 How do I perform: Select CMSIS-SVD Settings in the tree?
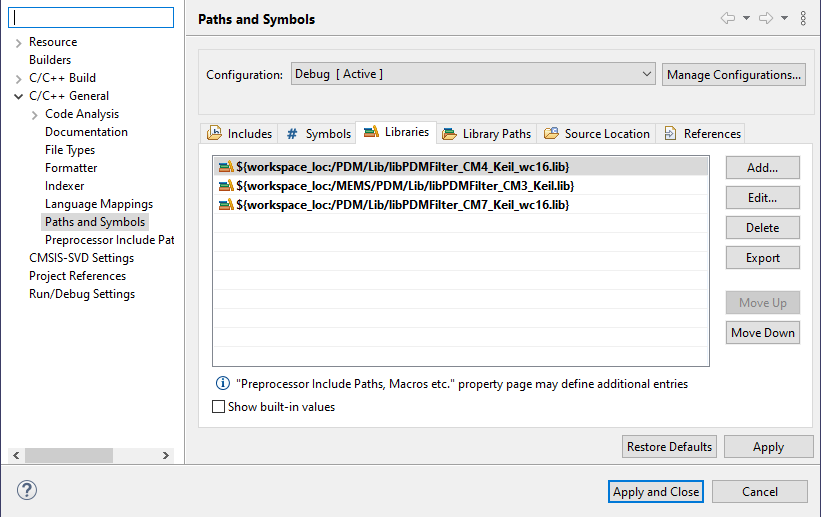click(x=81, y=258)
